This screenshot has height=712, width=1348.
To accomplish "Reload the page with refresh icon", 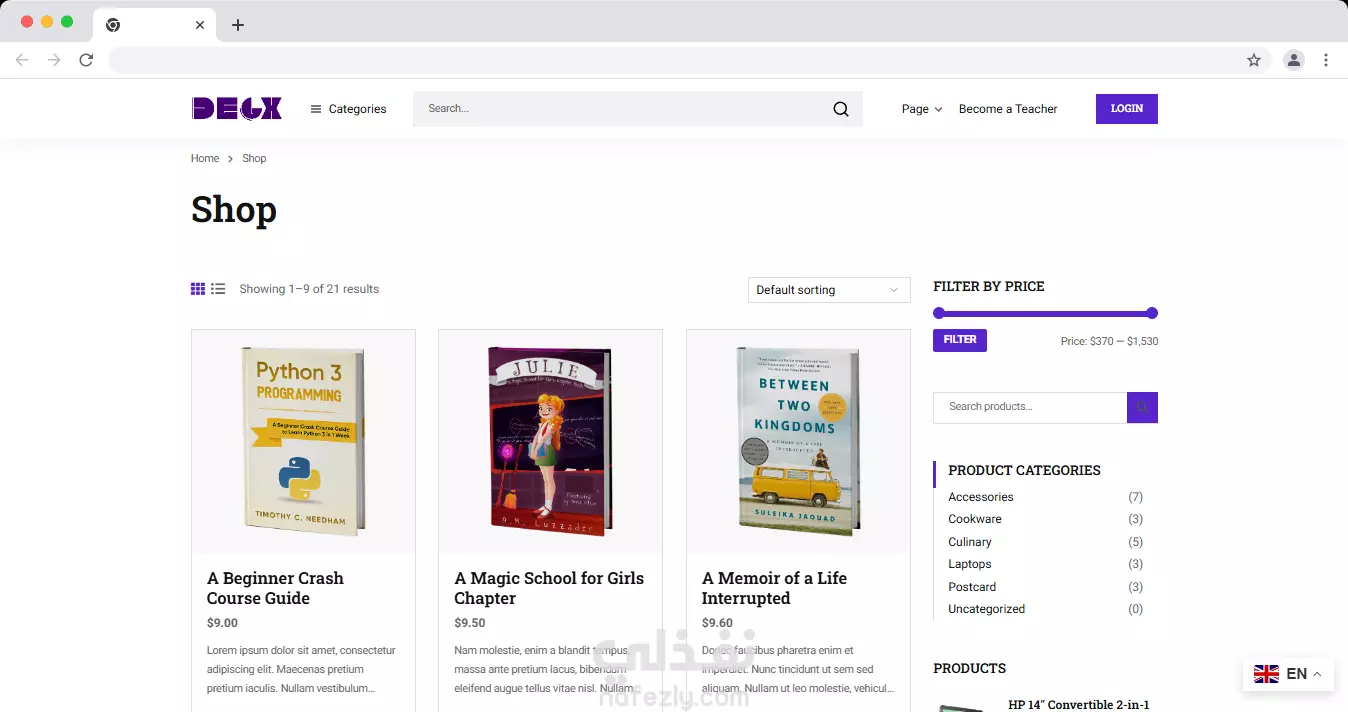I will (86, 60).
